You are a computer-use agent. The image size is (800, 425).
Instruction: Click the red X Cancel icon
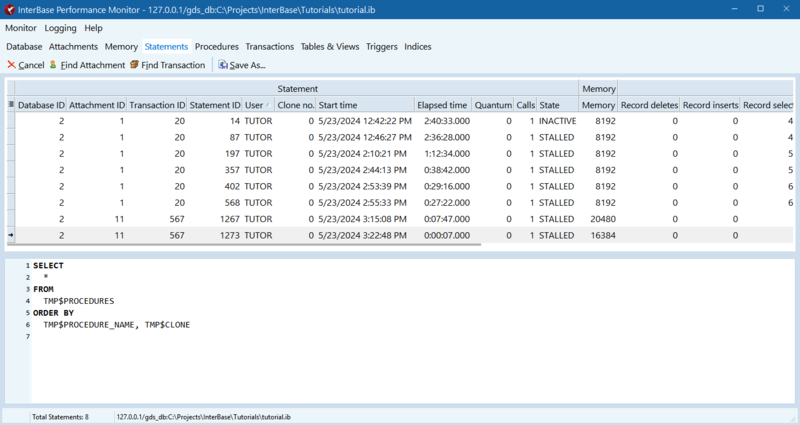(x=11, y=65)
